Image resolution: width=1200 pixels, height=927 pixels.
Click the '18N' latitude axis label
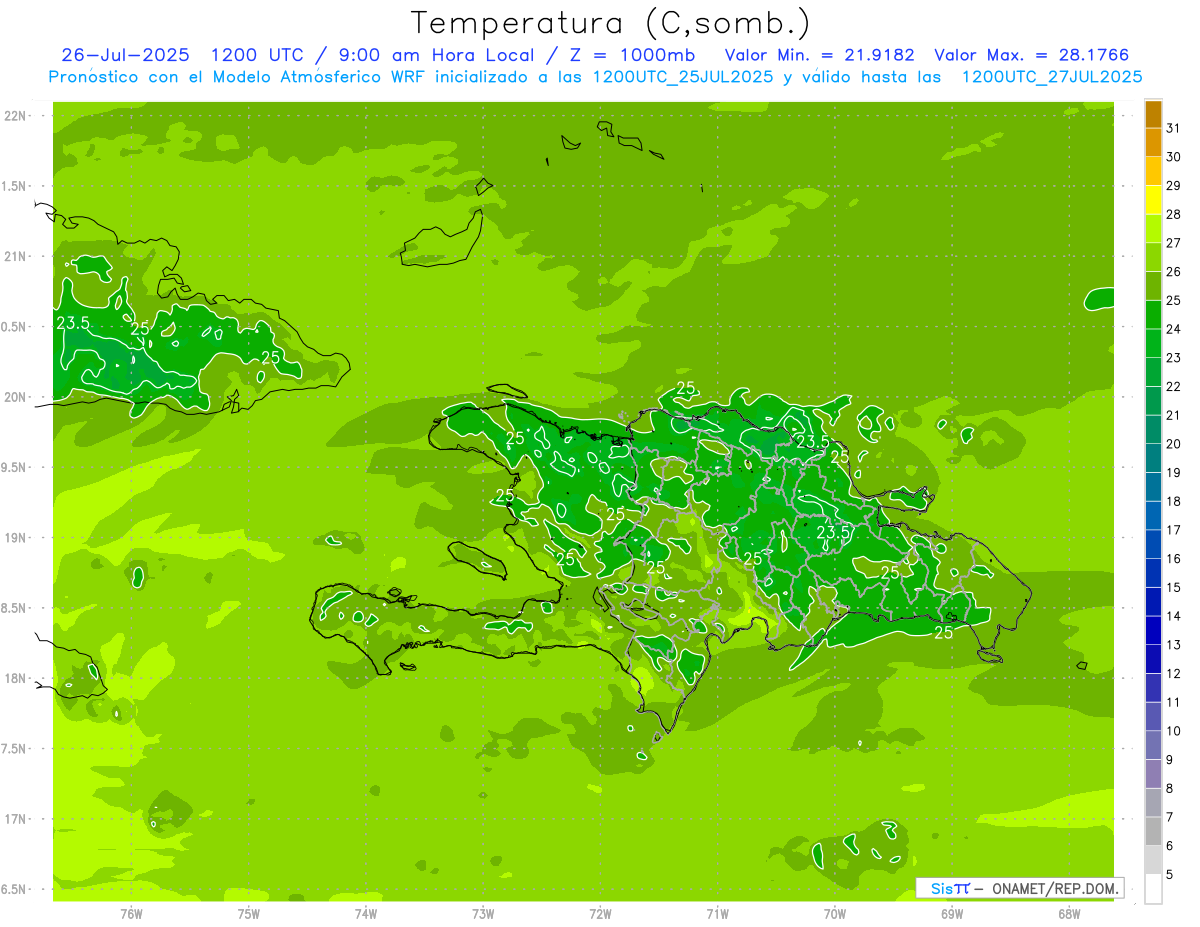click(14, 678)
